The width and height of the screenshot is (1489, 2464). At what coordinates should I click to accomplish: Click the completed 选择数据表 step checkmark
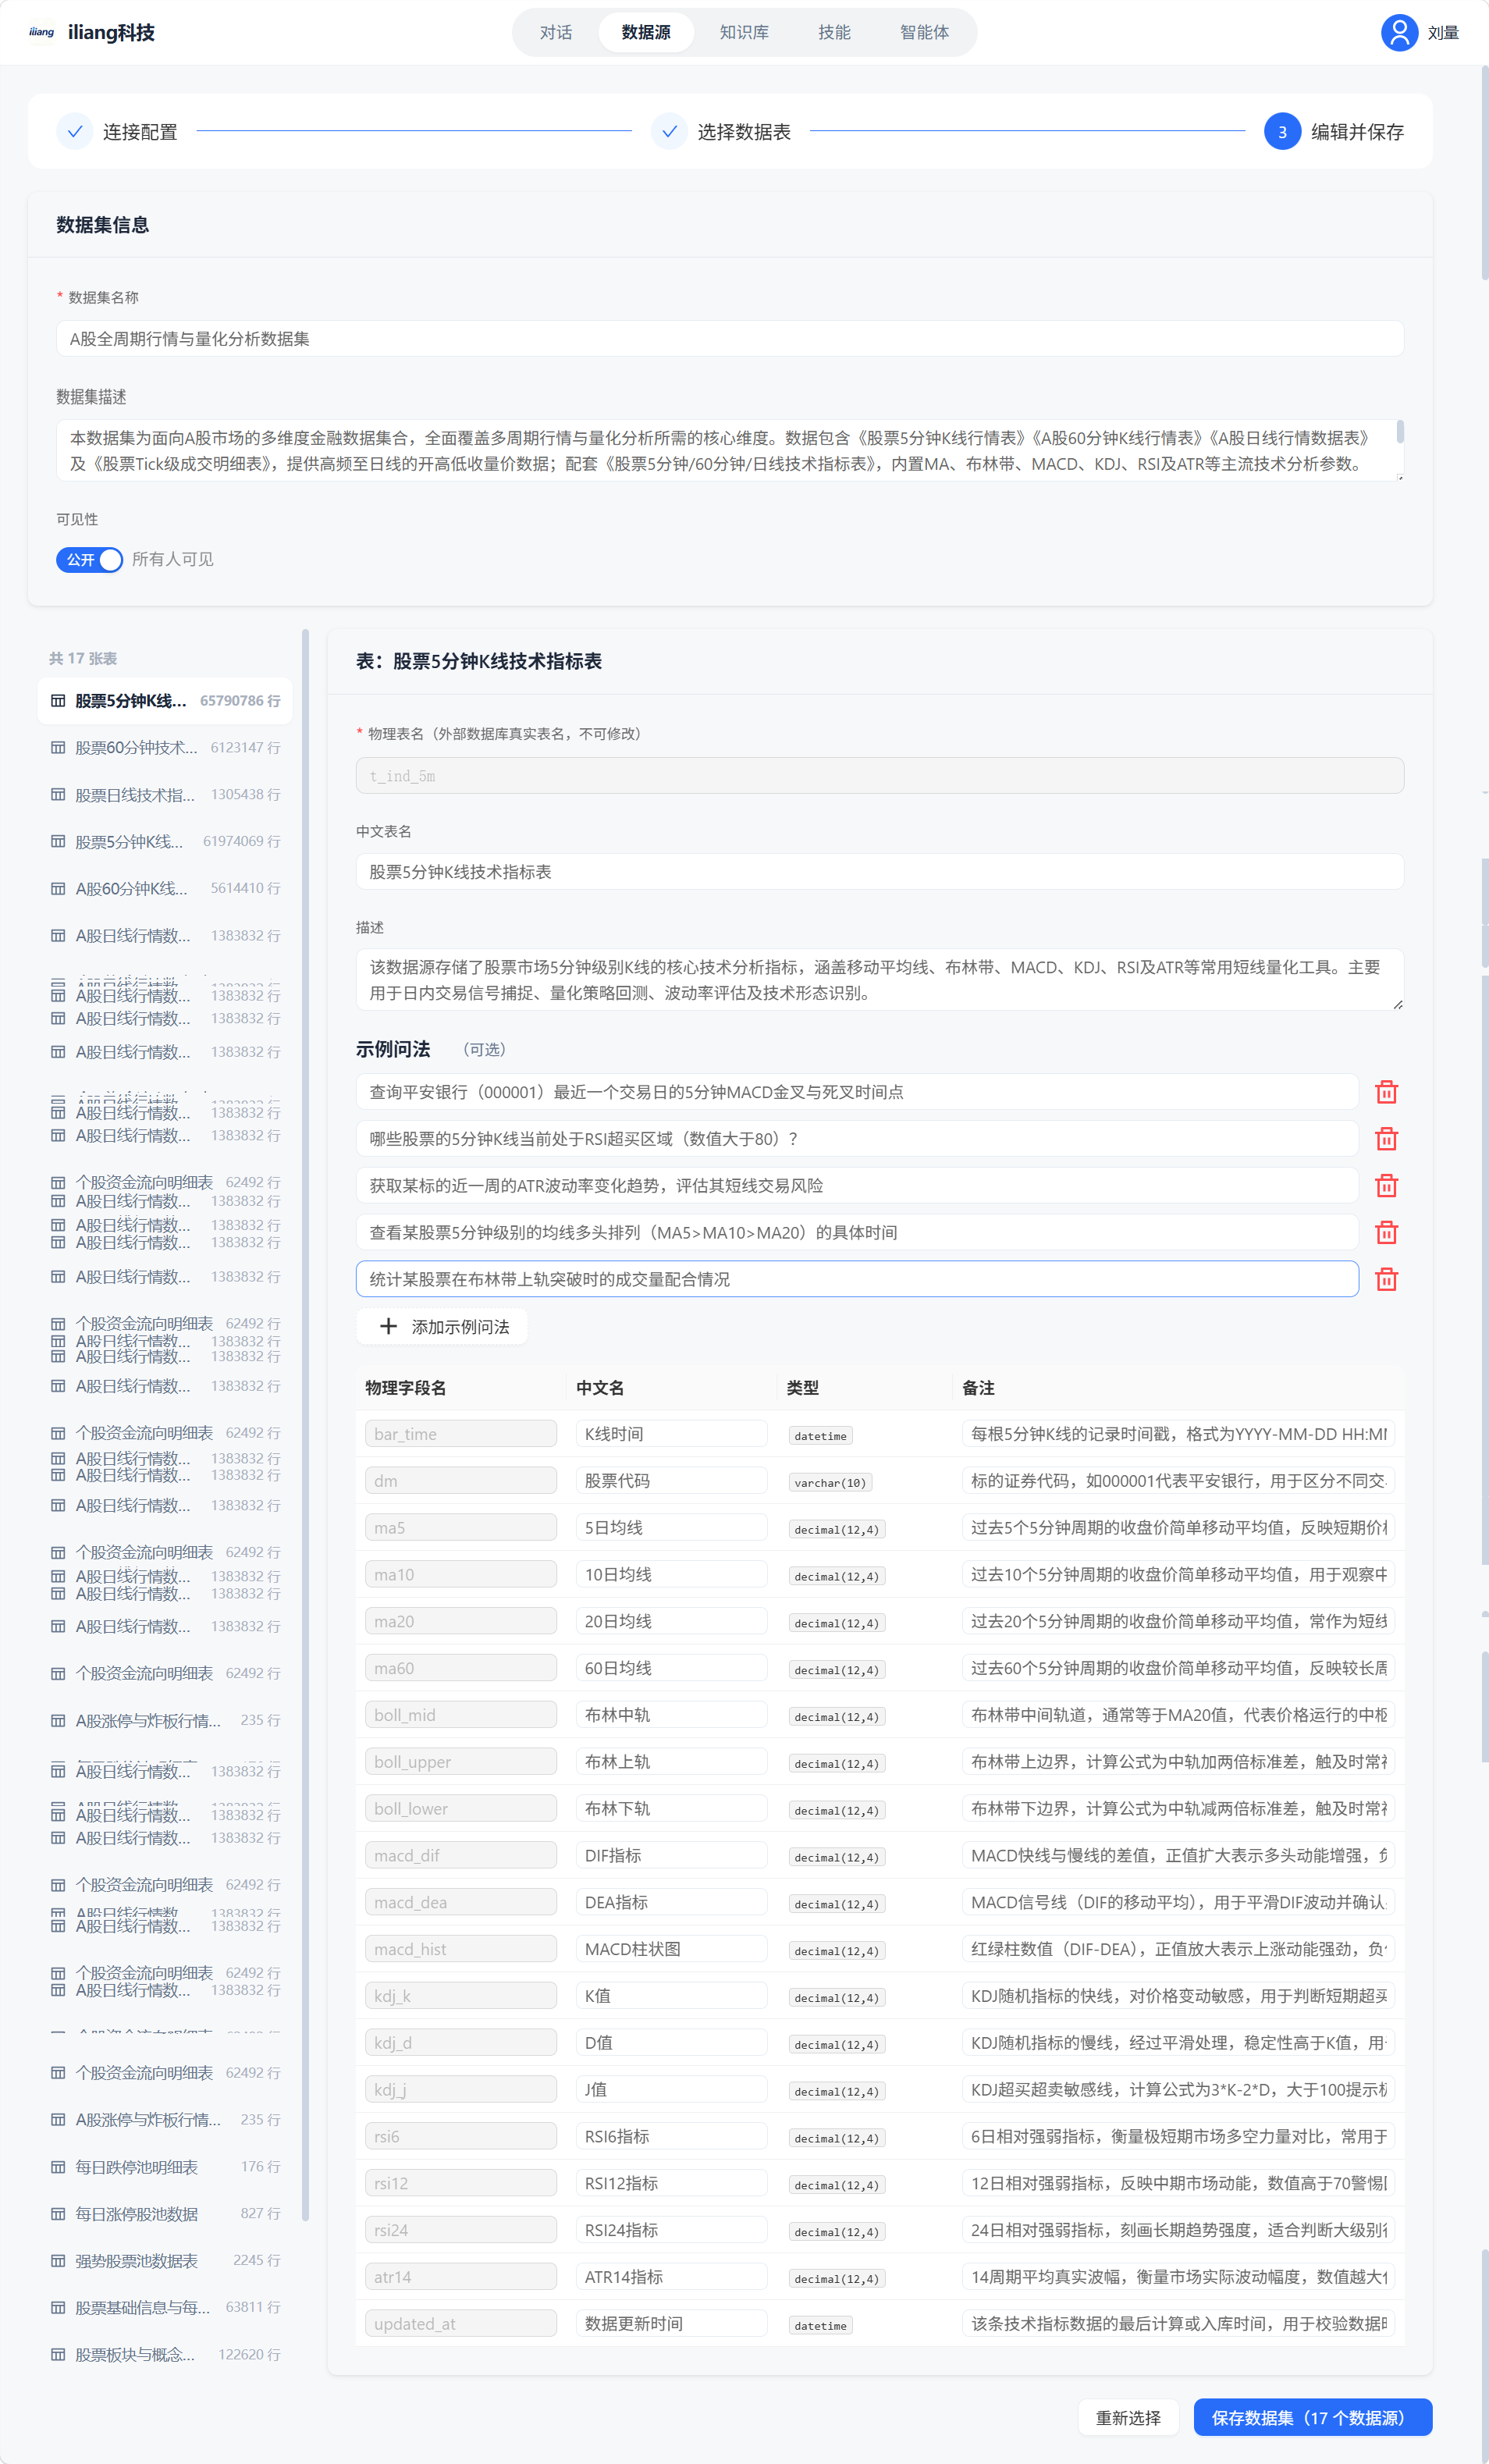point(670,131)
